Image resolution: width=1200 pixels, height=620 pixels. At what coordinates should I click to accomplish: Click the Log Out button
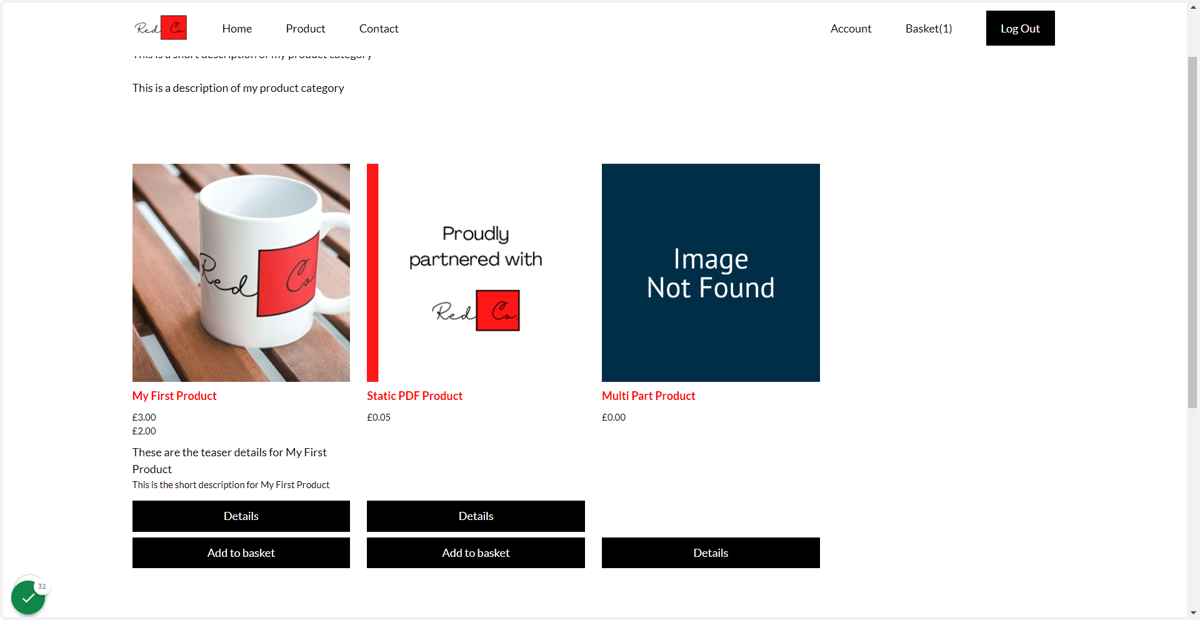[1020, 28]
